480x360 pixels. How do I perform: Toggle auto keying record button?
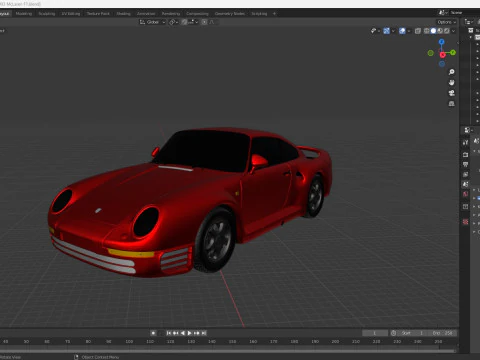[x=153, y=333]
